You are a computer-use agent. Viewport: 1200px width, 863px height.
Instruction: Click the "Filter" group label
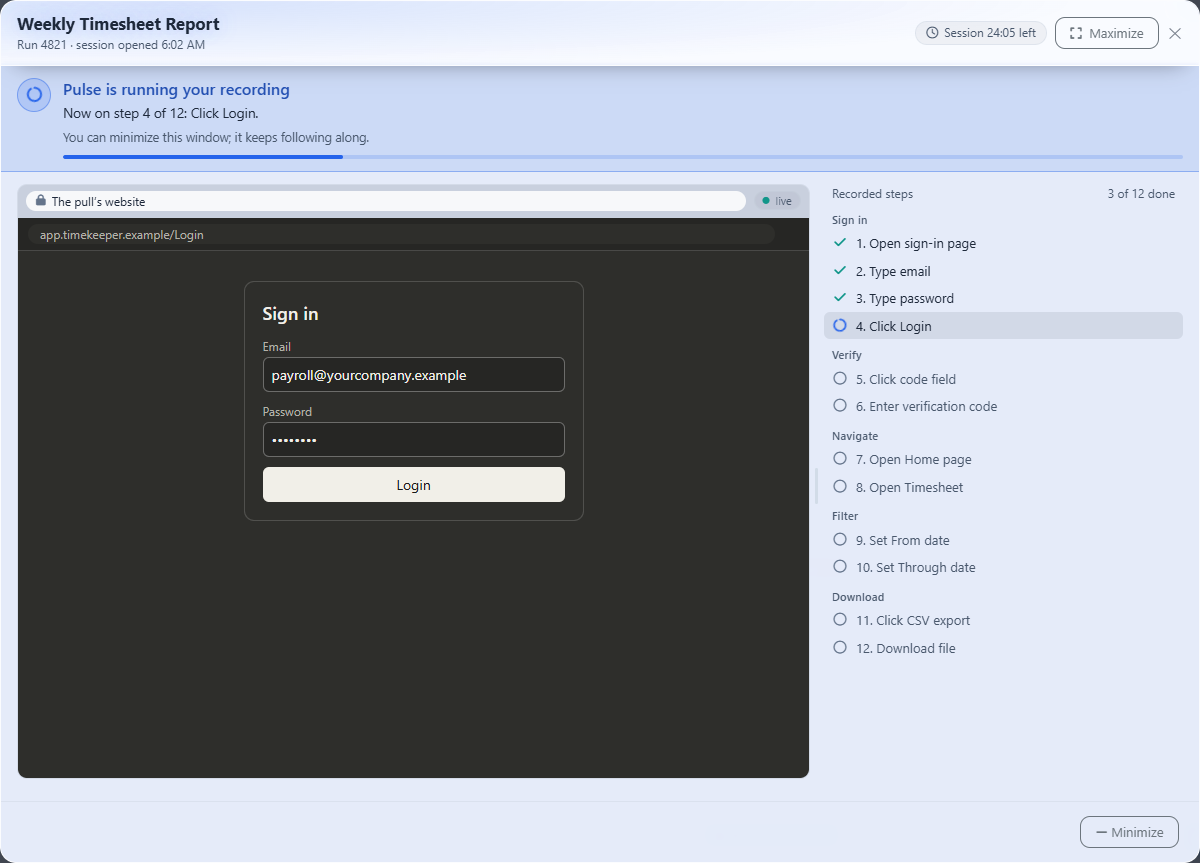[845, 516]
